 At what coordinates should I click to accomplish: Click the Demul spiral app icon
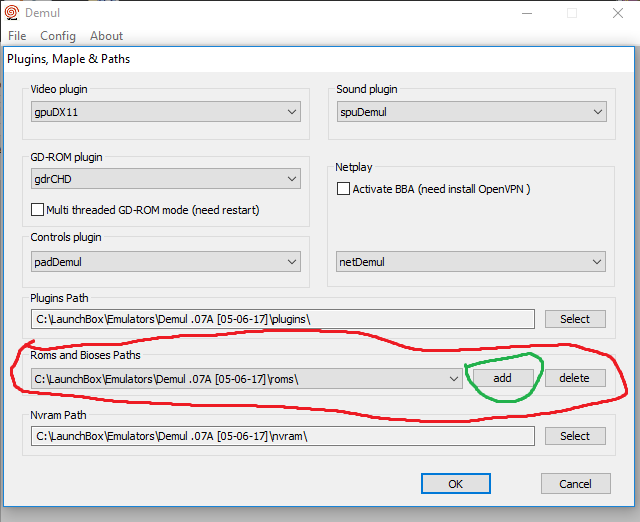(12, 13)
